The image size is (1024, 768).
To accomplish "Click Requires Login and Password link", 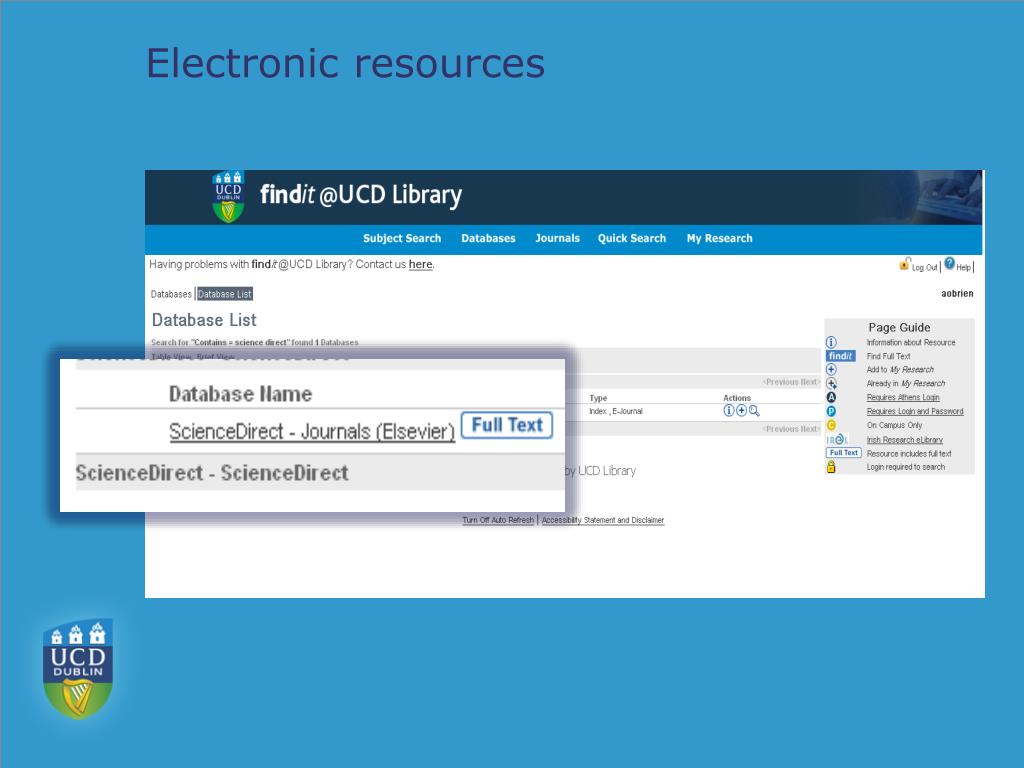I will (915, 411).
